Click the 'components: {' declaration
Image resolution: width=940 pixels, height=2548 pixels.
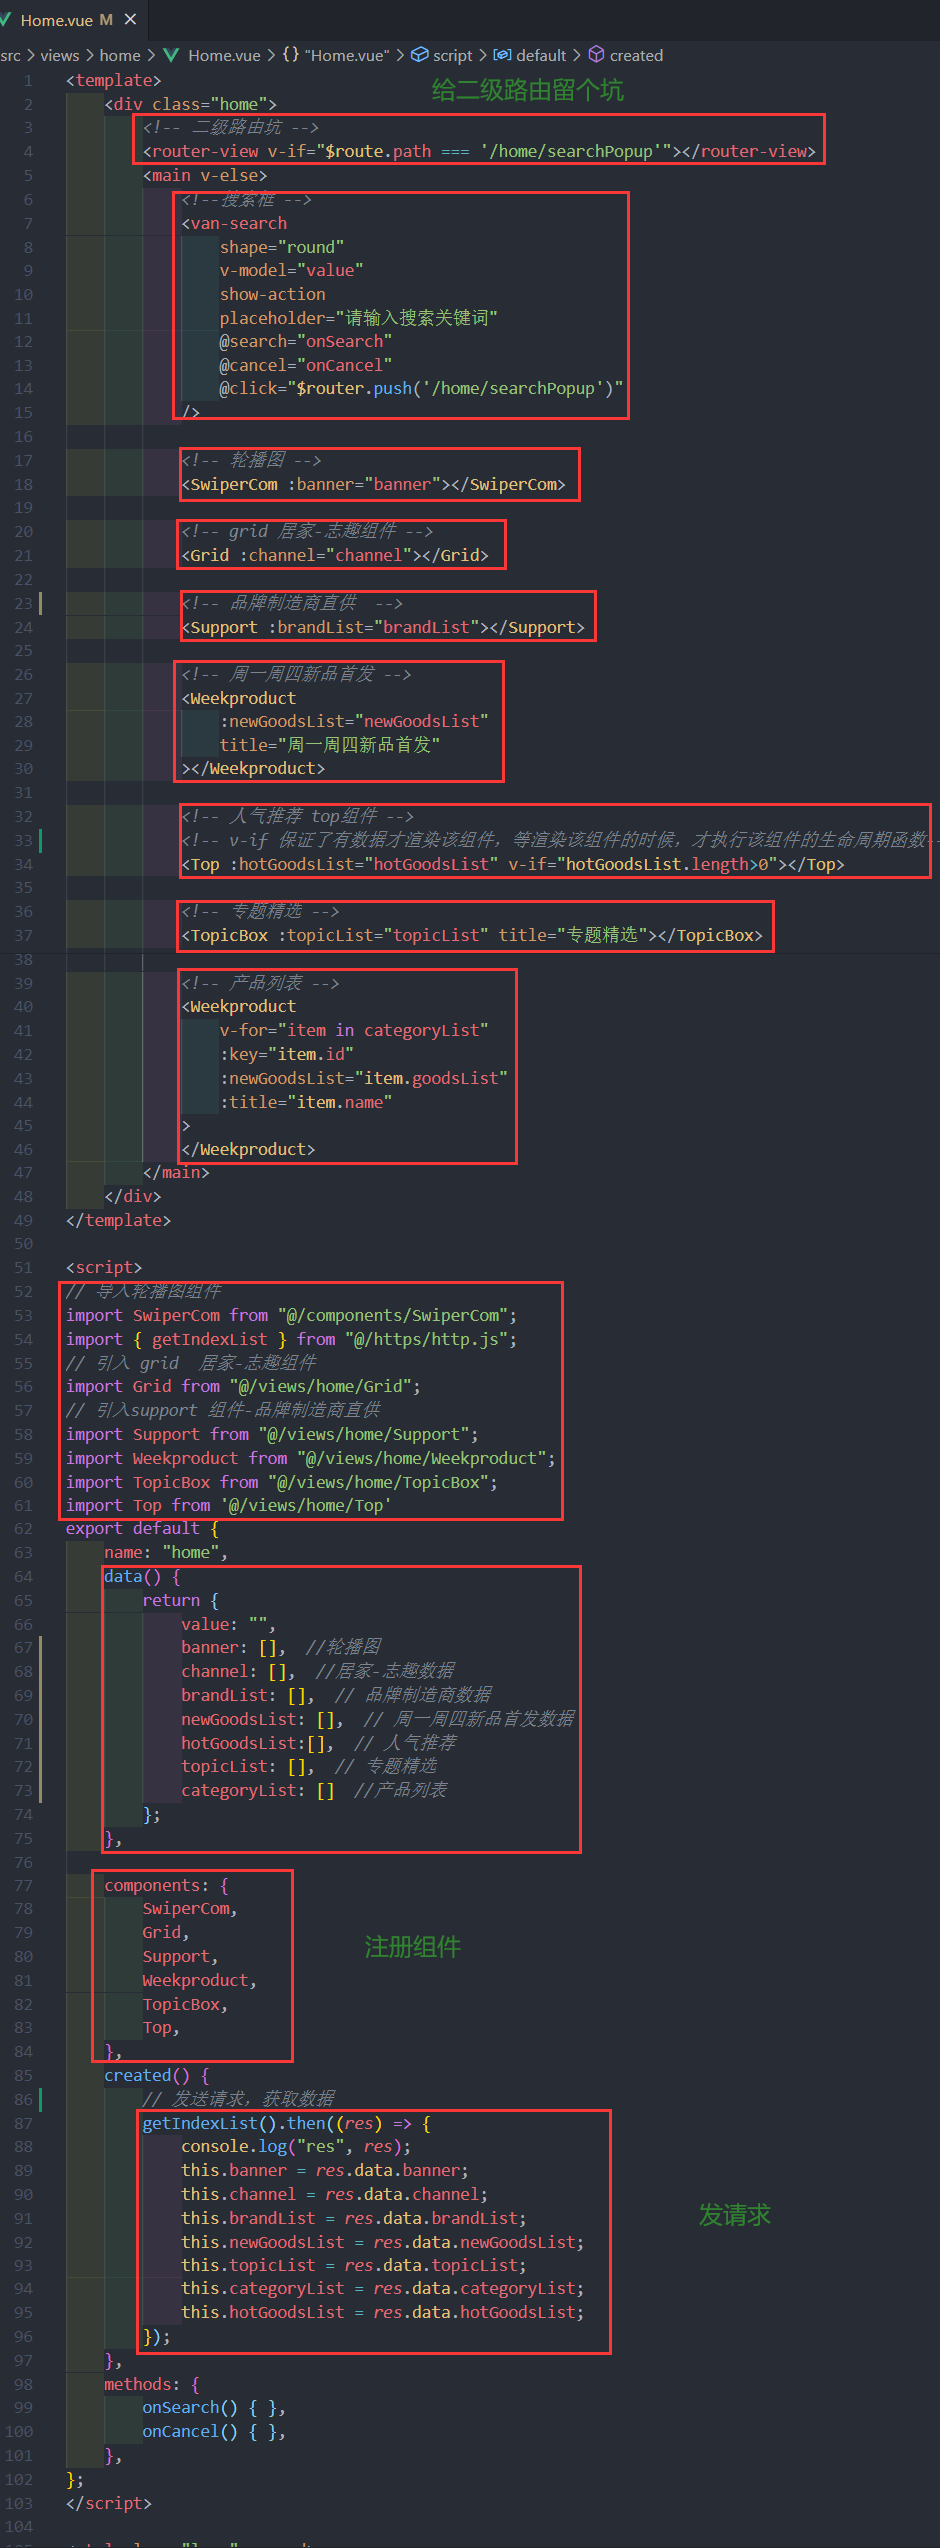coord(166,1885)
